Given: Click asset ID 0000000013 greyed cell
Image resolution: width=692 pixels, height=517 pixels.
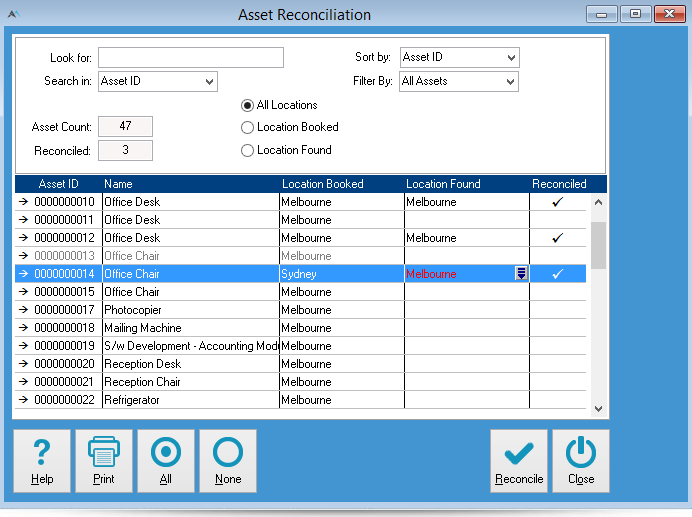Looking at the screenshot, I should [x=64, y=256].
